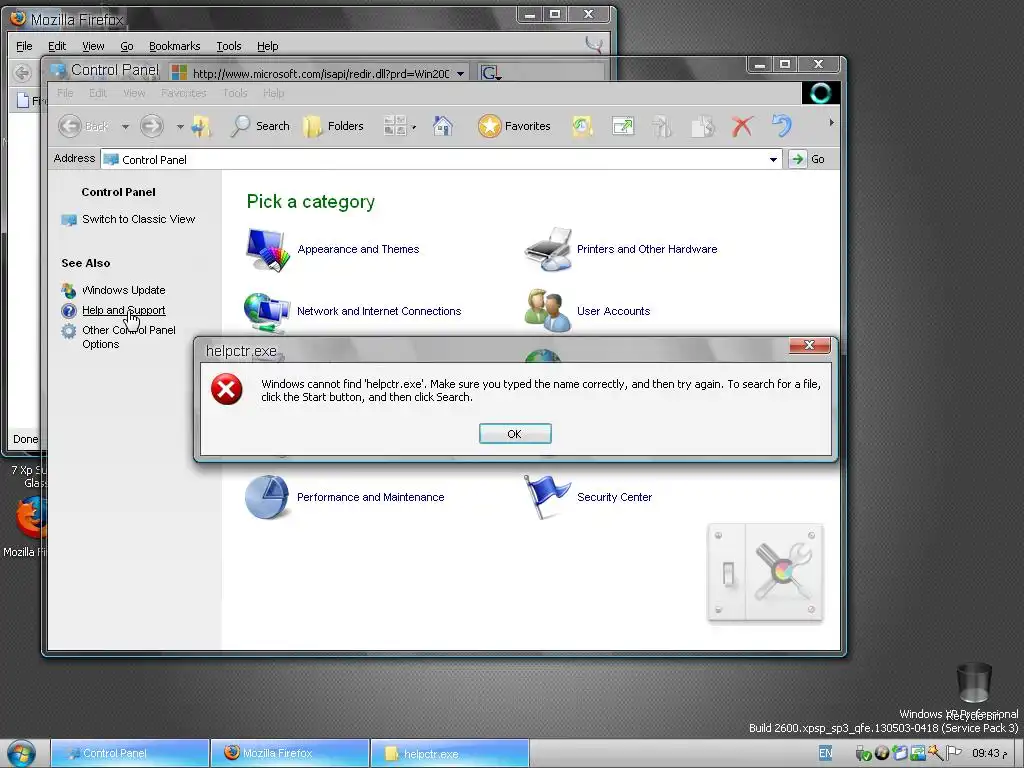Expand Firefox URL bar dropdown
The height and width of the screenshot is (768, 1024).
[460, 73]
